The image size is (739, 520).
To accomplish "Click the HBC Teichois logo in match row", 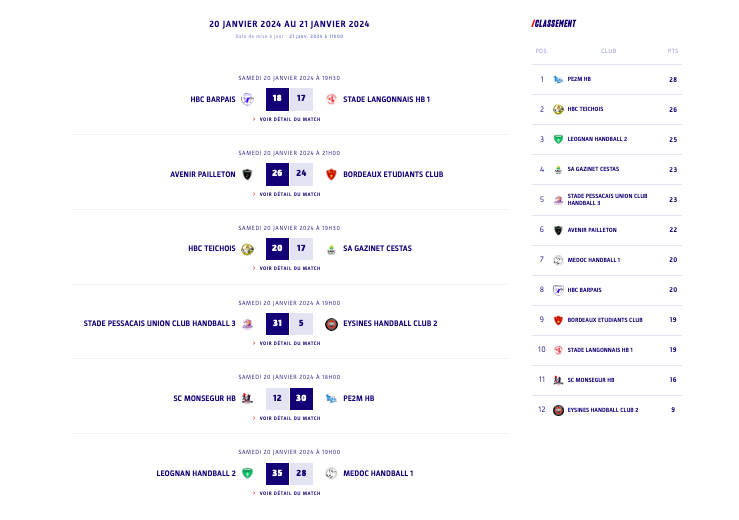I will 247,249.
